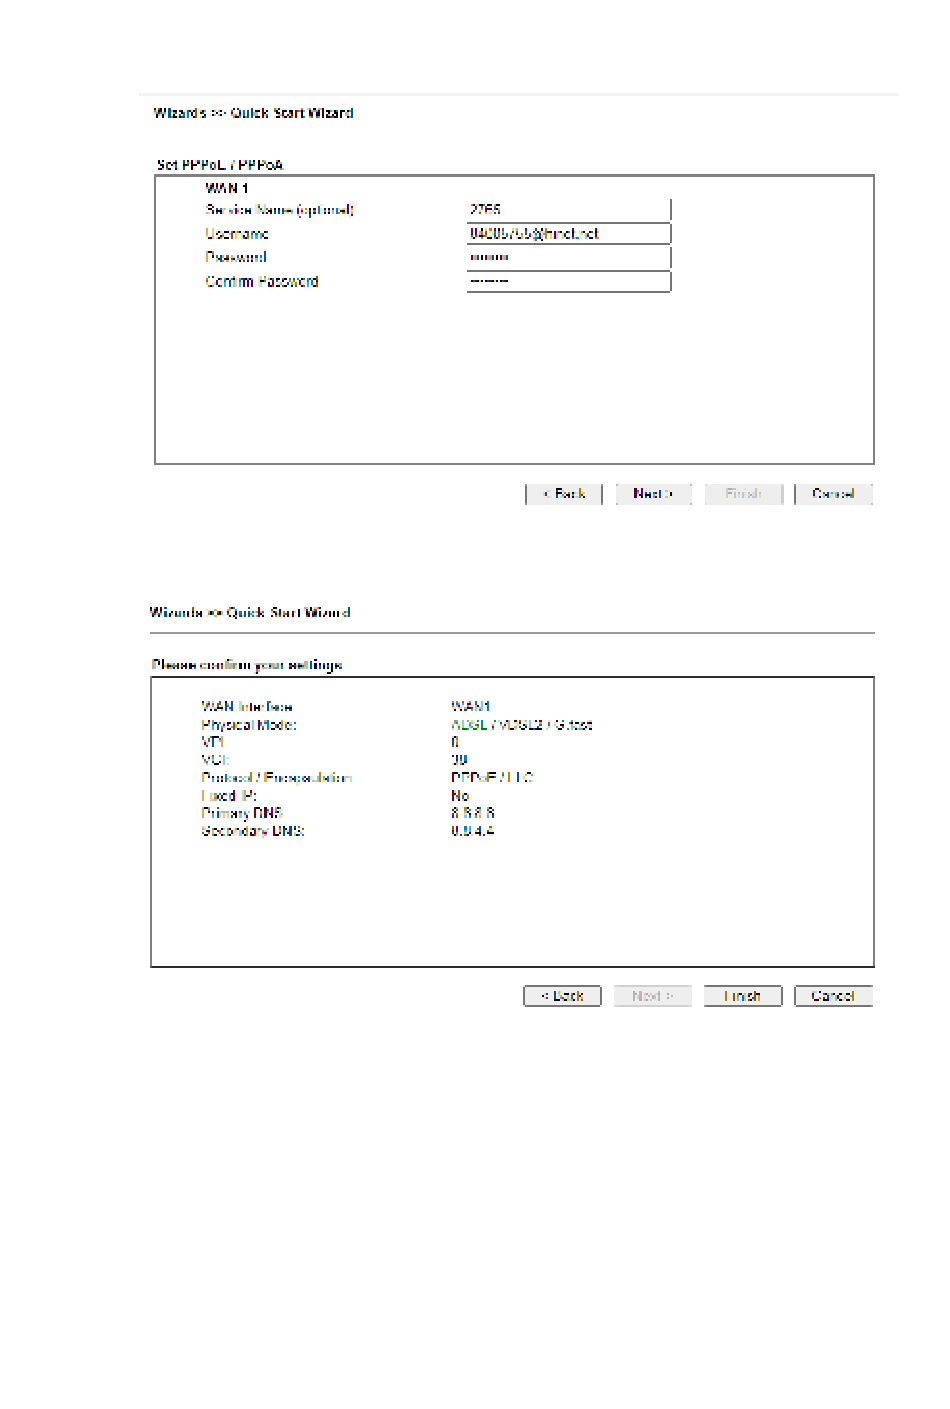The height and width of the screenshot is (1409, 950).
Task: Click the ADSL / VDSL2 / G.fast physical mode value
Action: (521, 725)
